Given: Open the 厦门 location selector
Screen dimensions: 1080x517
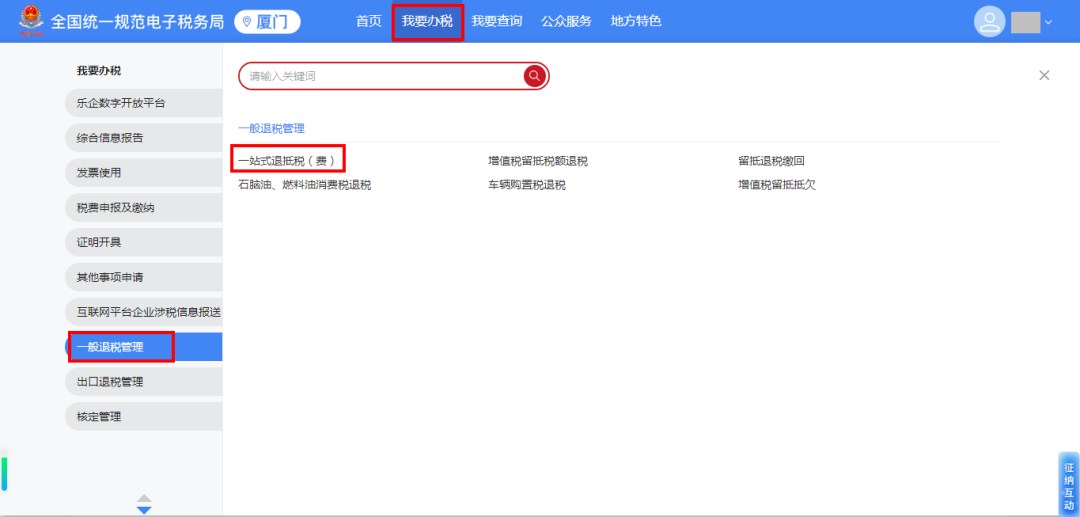Looking at the screenshot, I should [267, 22].
